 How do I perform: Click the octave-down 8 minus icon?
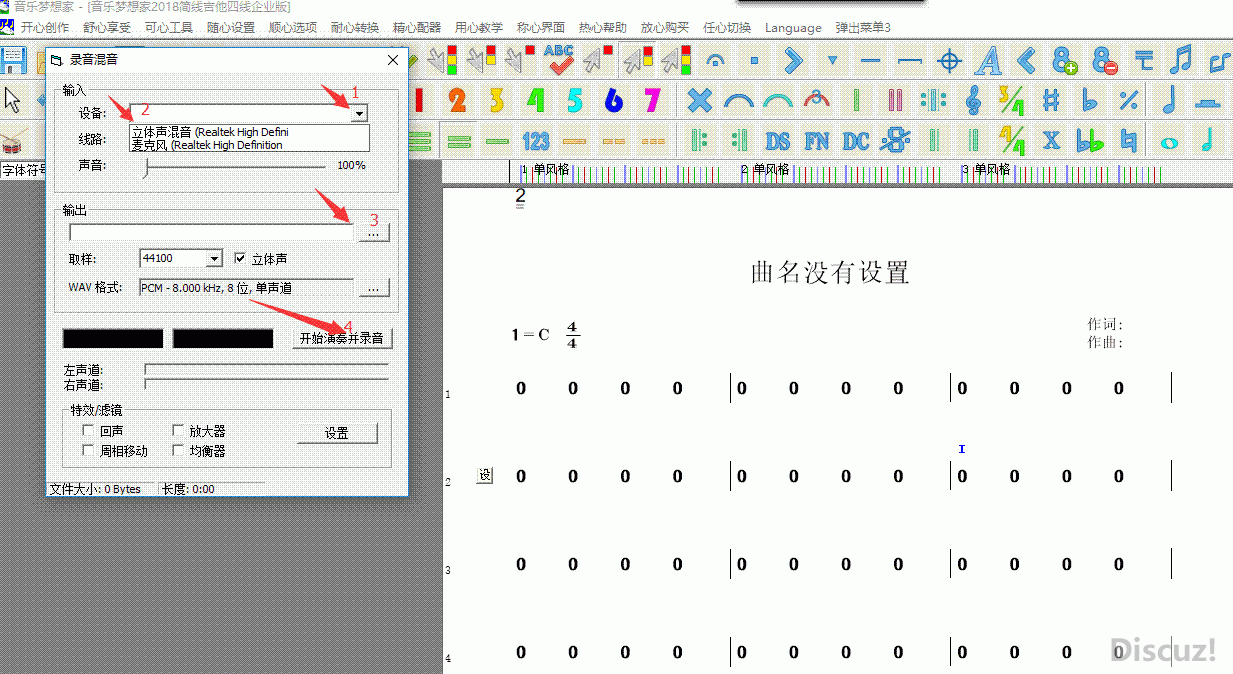(1104, 61)
